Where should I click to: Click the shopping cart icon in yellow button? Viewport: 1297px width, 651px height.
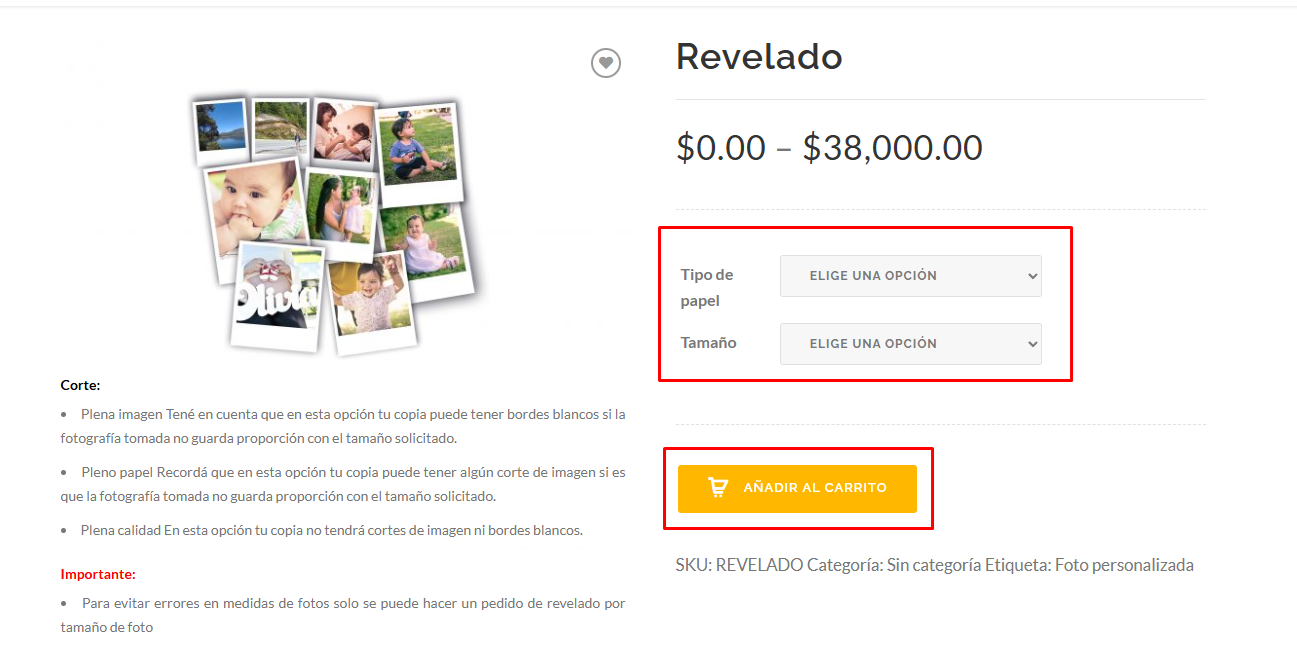tap(718, 488)
